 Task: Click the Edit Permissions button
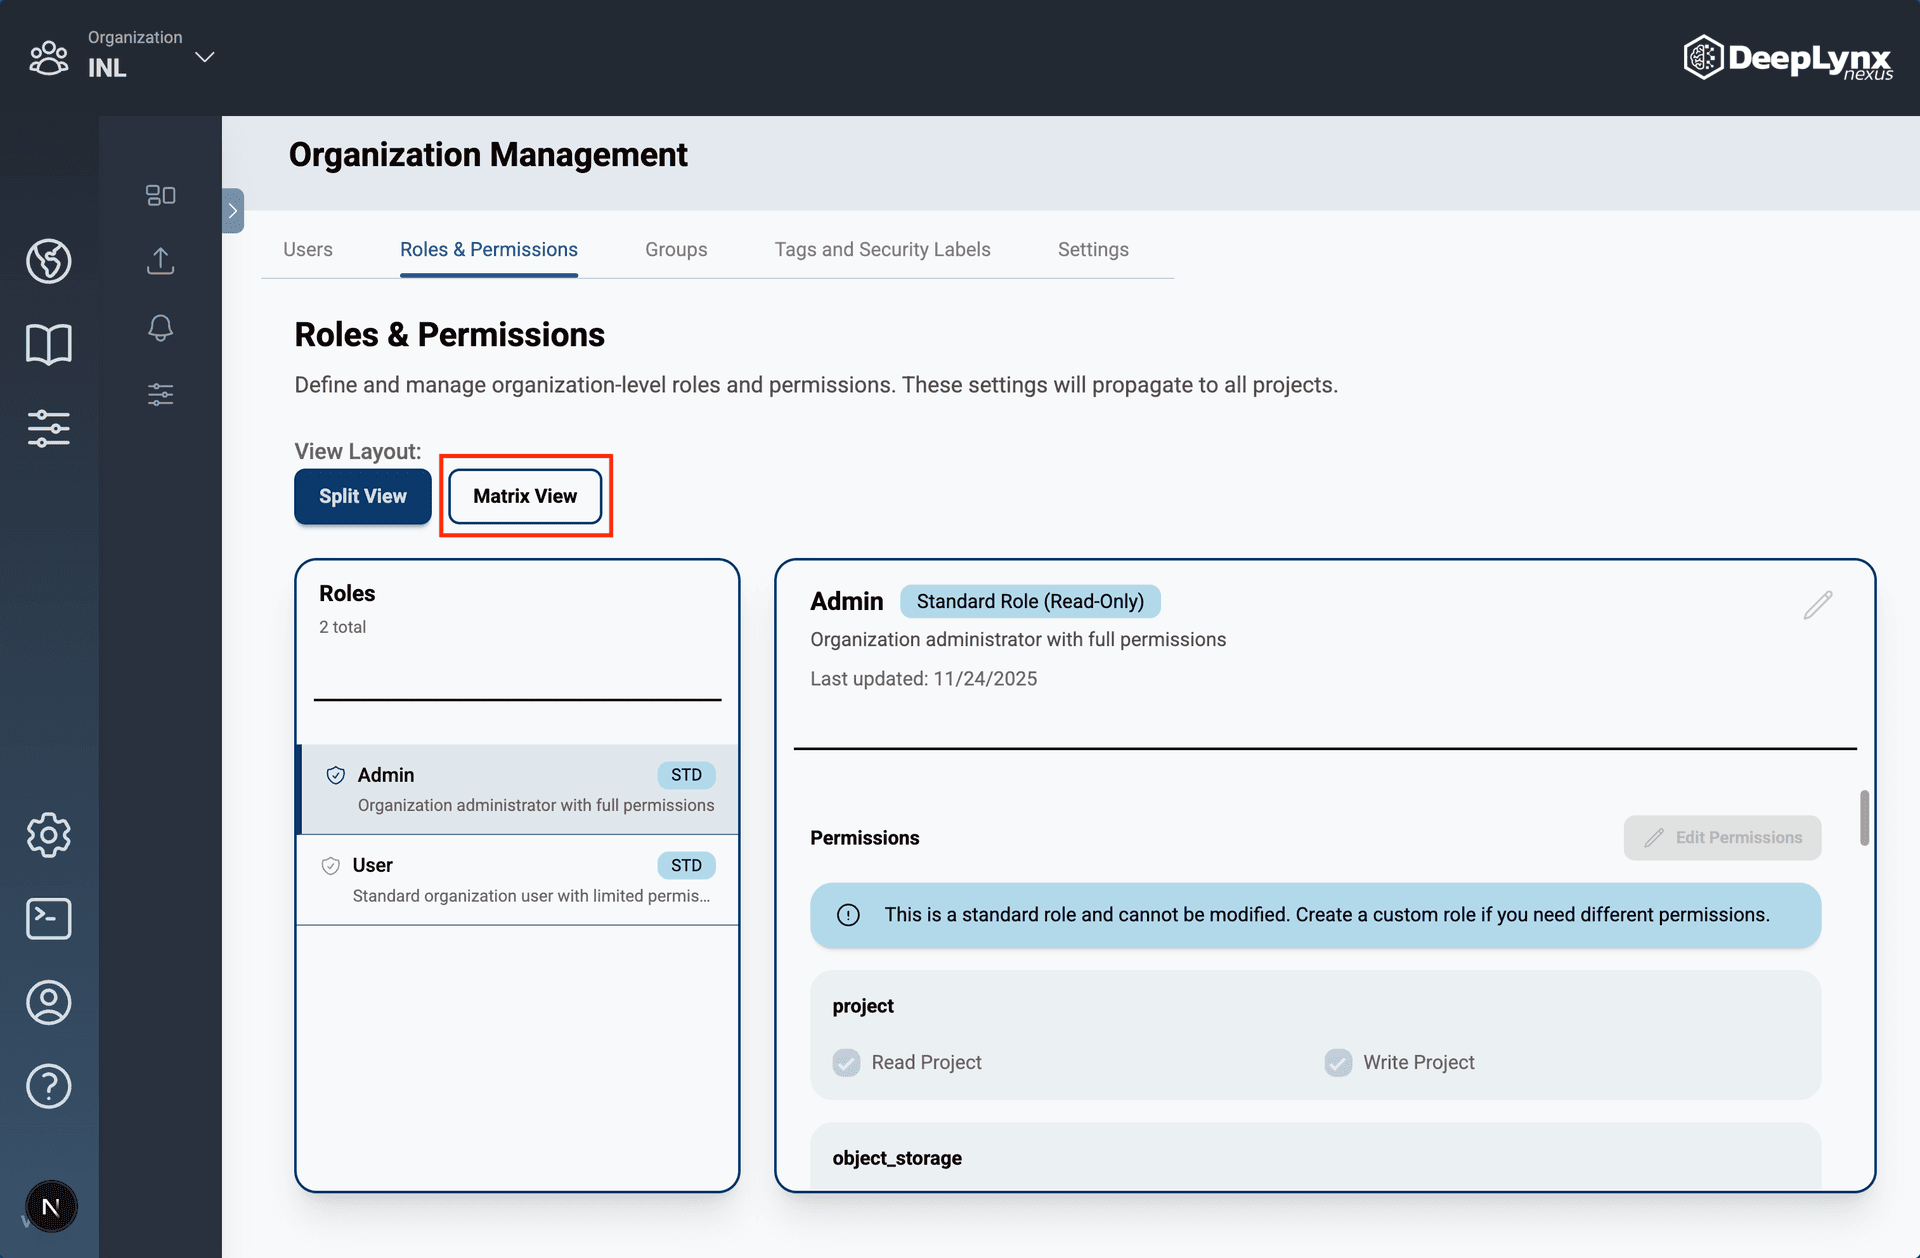[1722, 838]
